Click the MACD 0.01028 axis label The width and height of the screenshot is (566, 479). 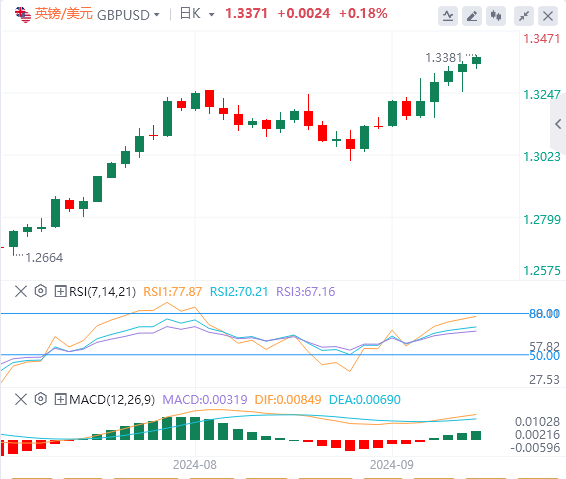(537, 422)
